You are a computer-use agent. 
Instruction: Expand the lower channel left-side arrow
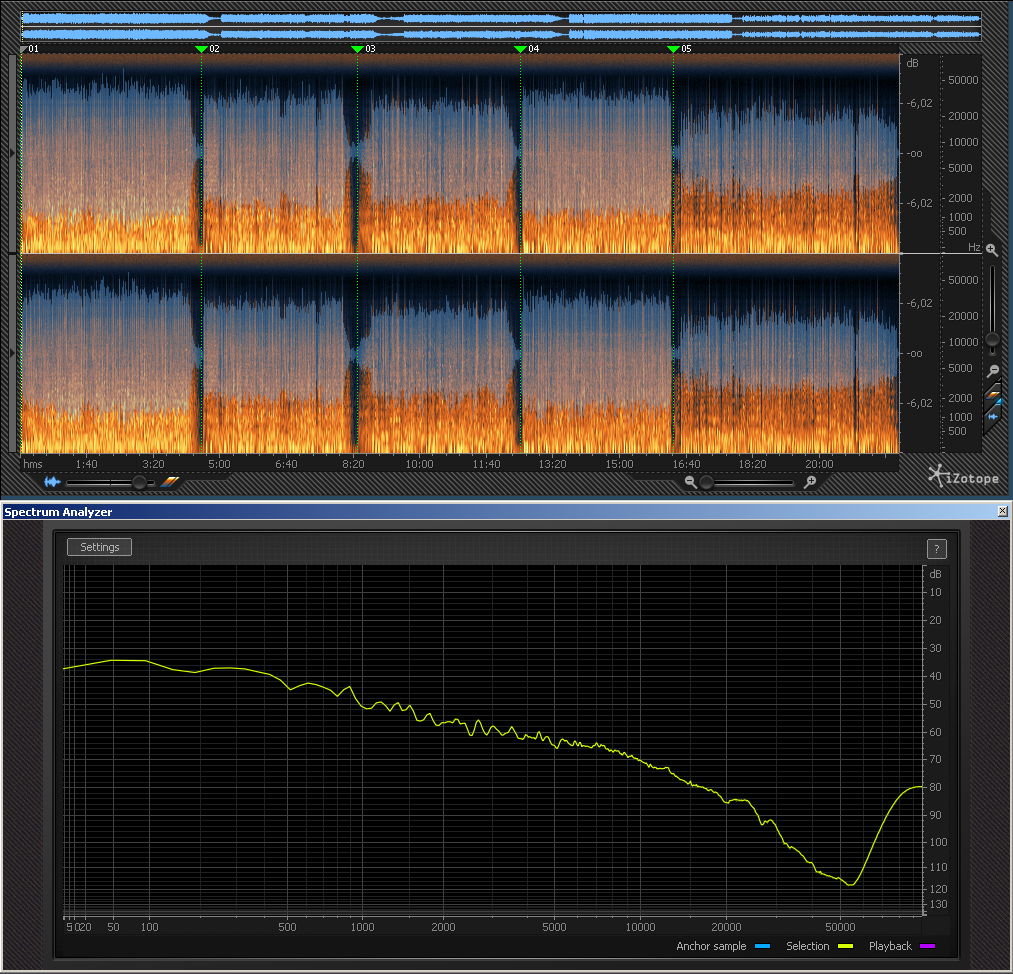point(12,353)
